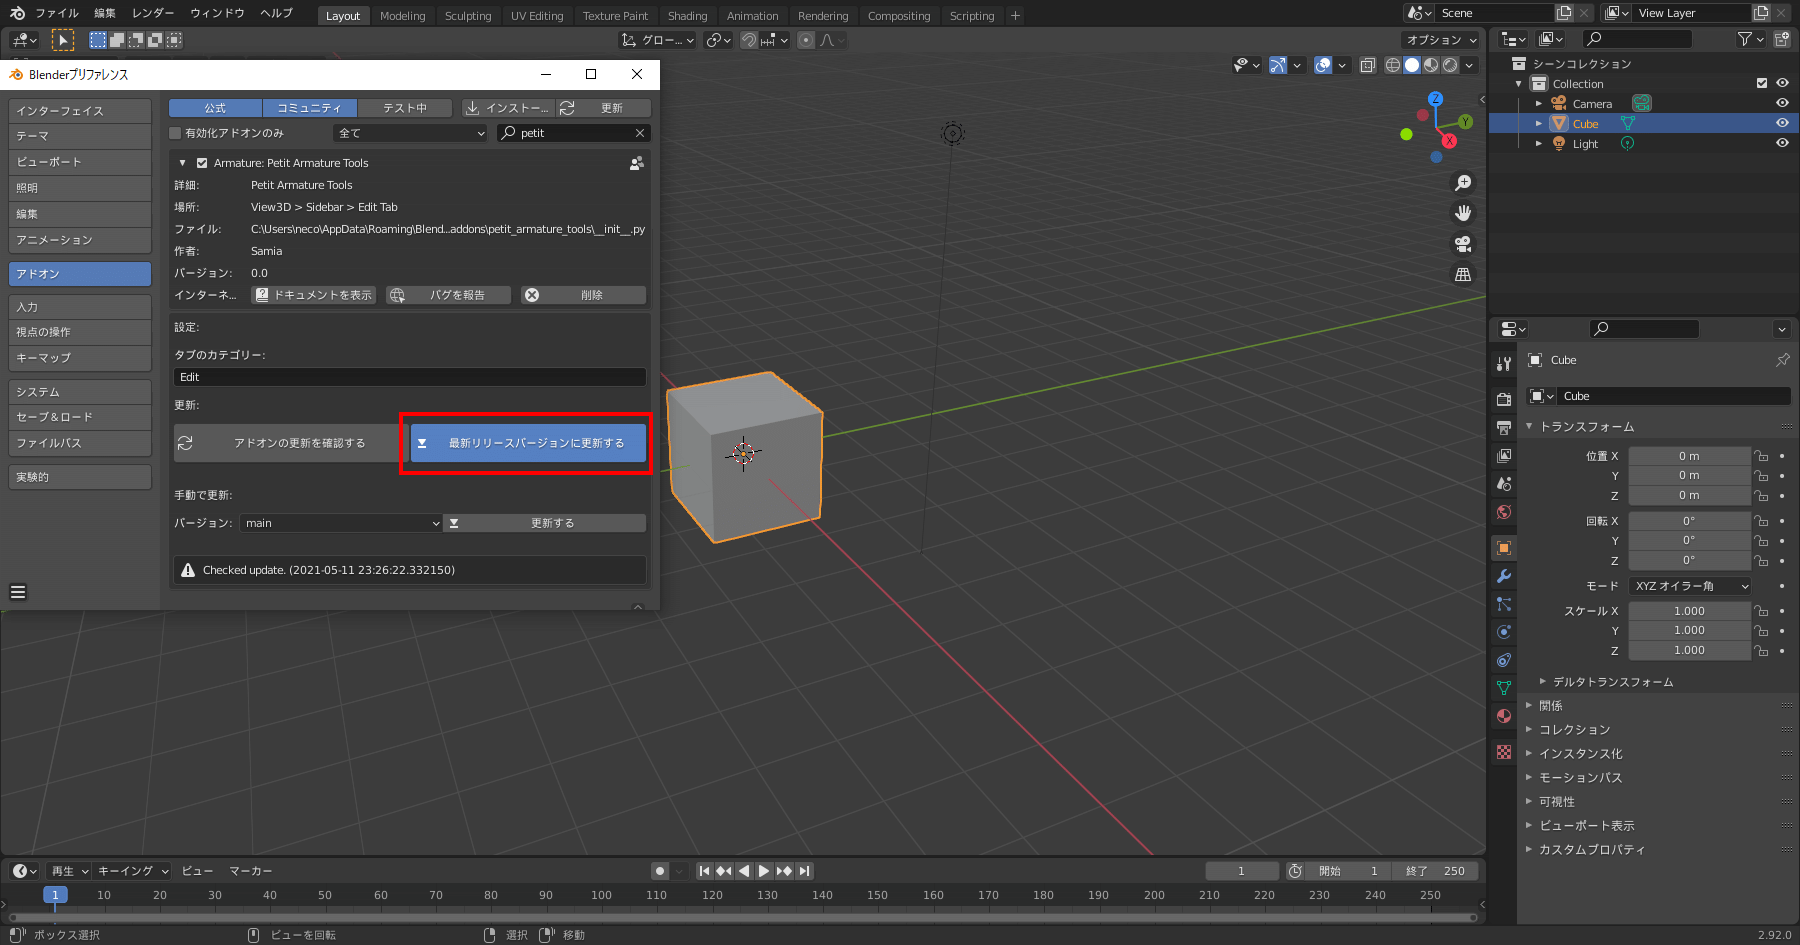Click 最新リリースバージョンに更新する button
The image size is (1800, 945).
coord(528,443)
